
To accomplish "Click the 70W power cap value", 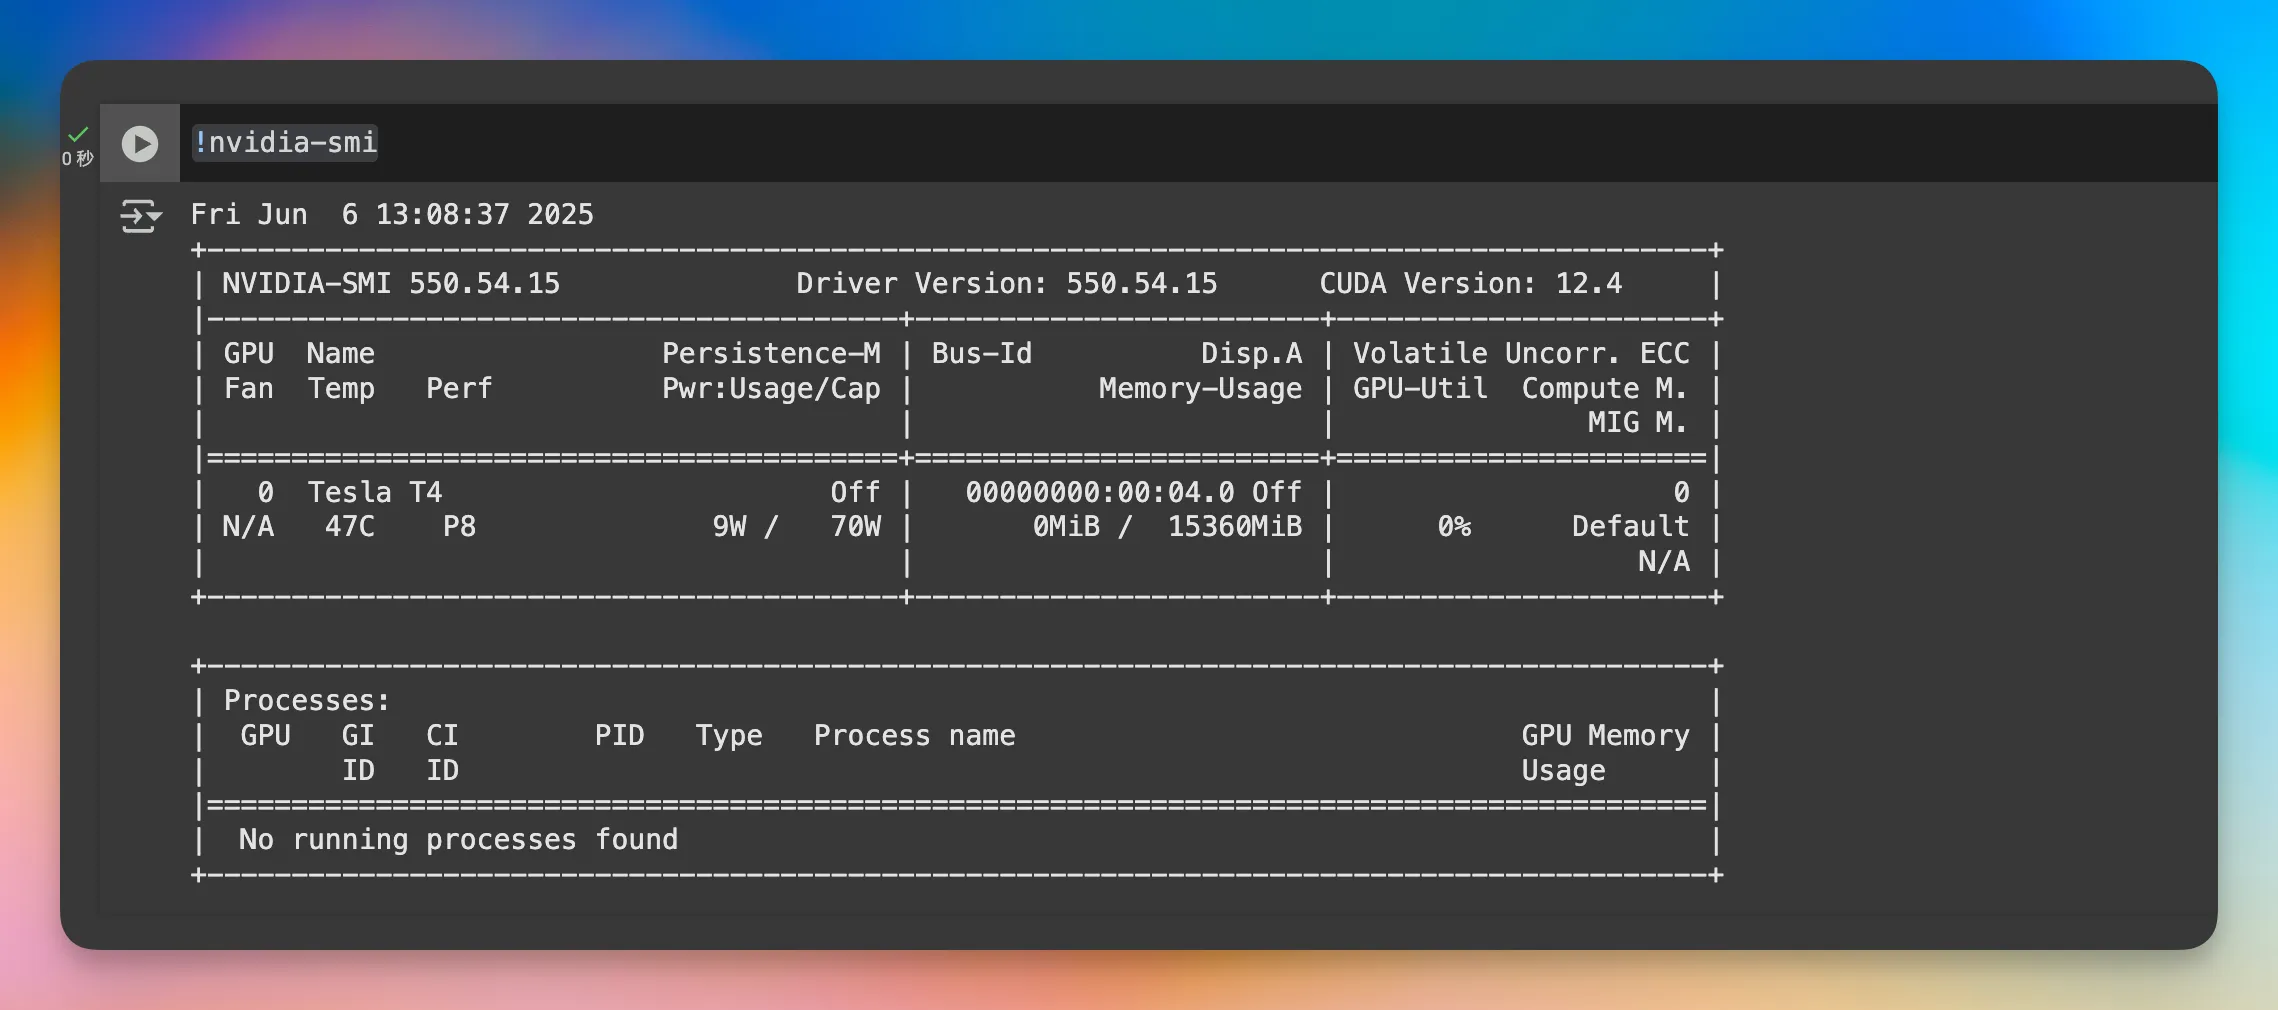I will (855, 527).
